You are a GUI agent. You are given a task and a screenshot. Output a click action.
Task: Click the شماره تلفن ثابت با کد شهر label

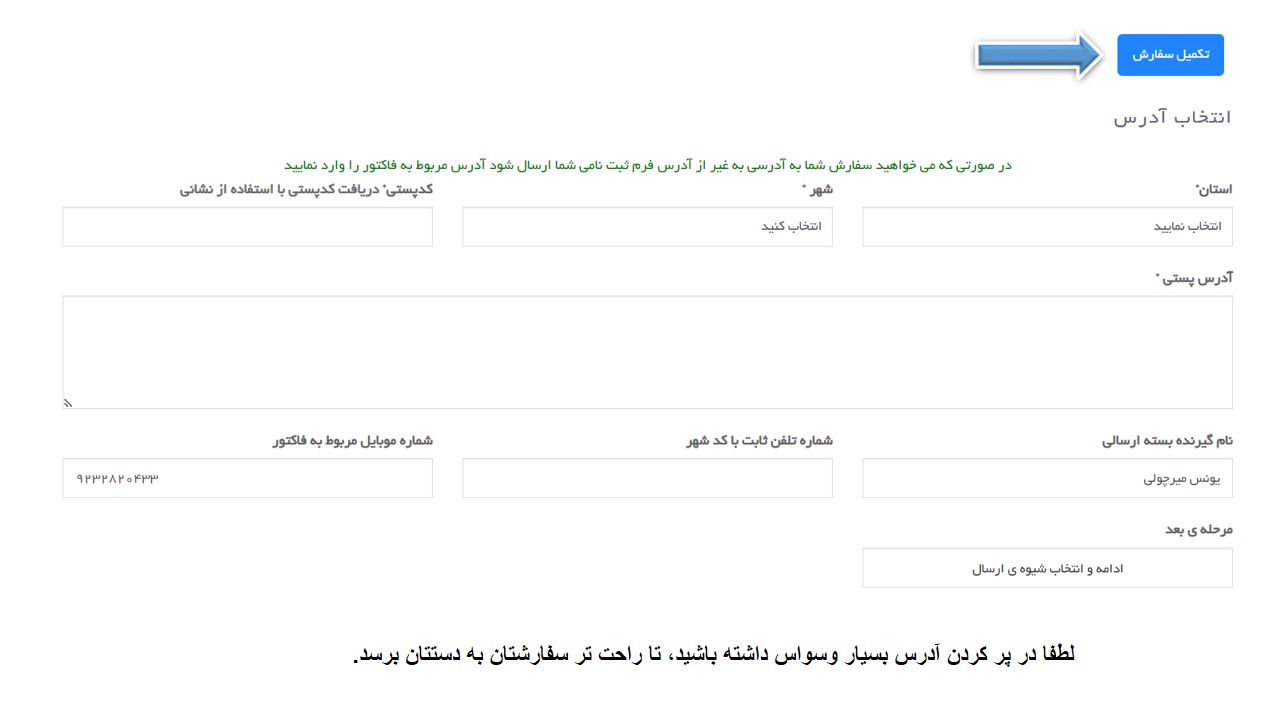[x=759, y=441]
